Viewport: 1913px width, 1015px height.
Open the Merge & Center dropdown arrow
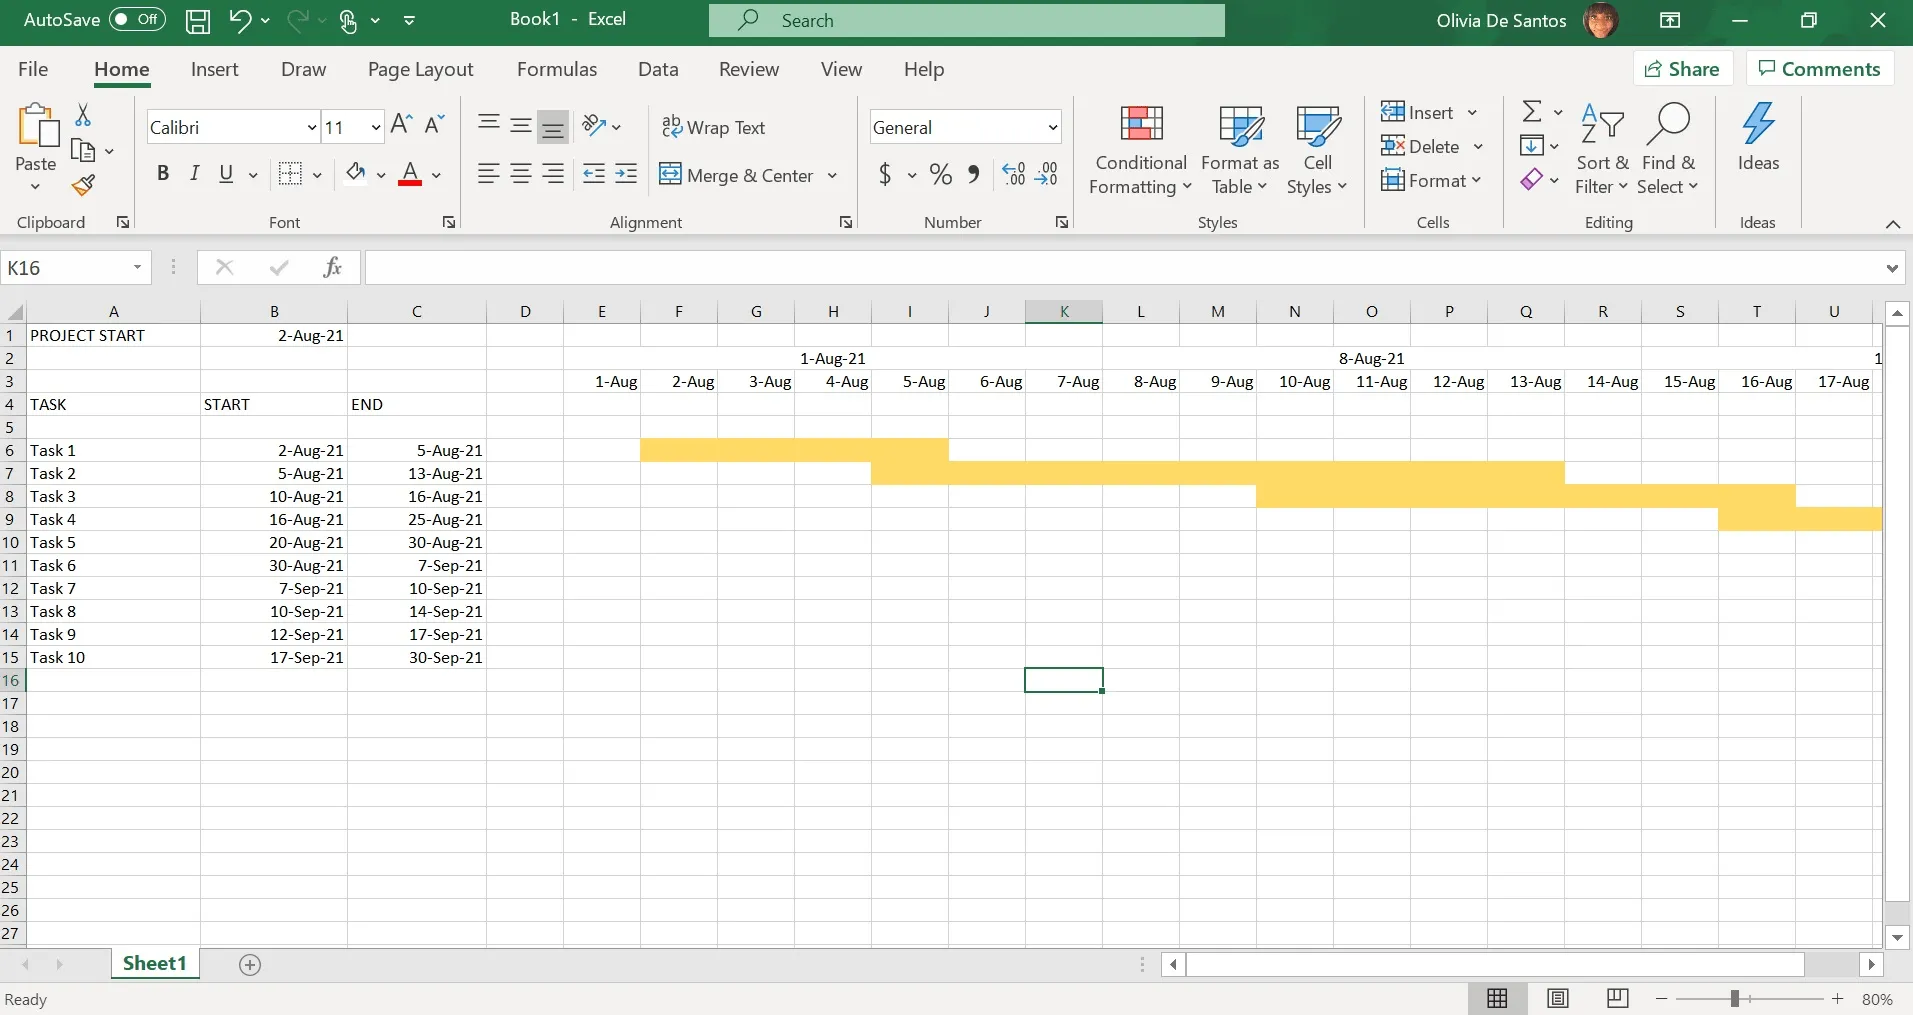click(832, 176)
